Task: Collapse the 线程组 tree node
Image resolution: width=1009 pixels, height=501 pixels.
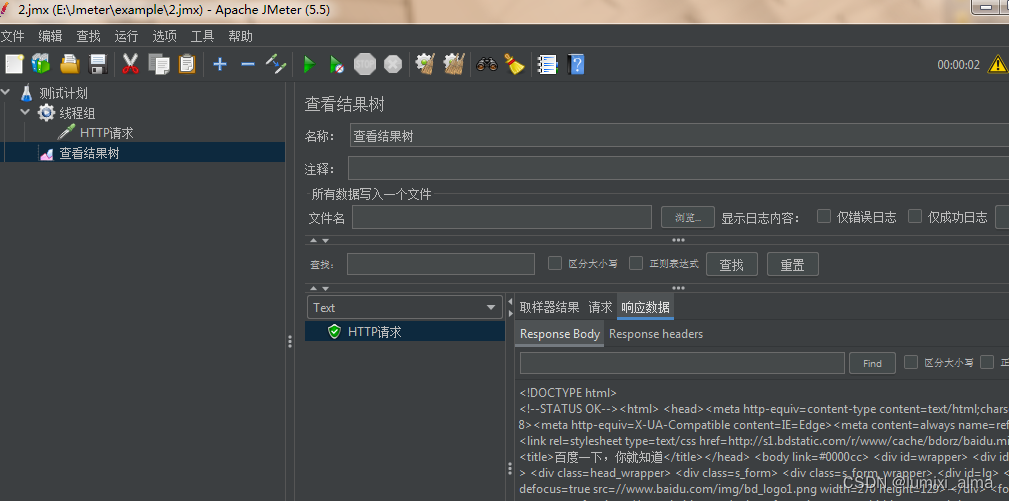Action: 25,113
